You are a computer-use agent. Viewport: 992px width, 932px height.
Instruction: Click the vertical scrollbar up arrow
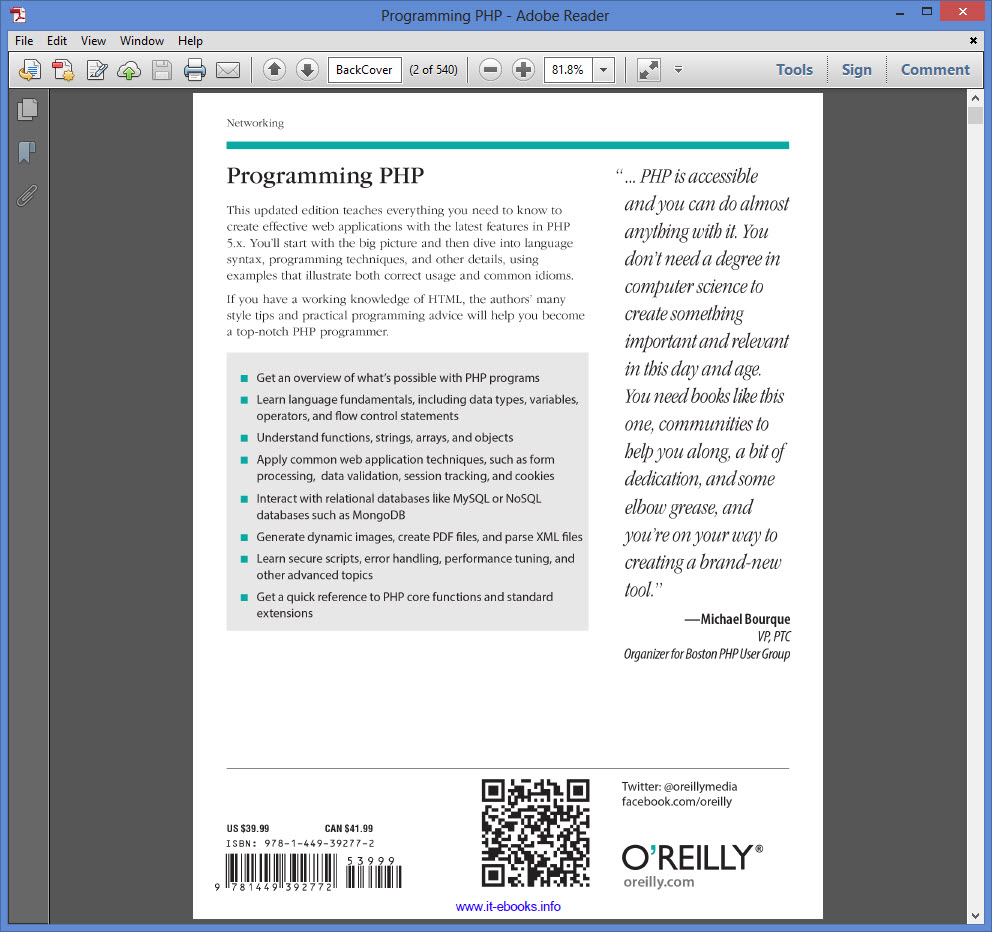[975, 98]
